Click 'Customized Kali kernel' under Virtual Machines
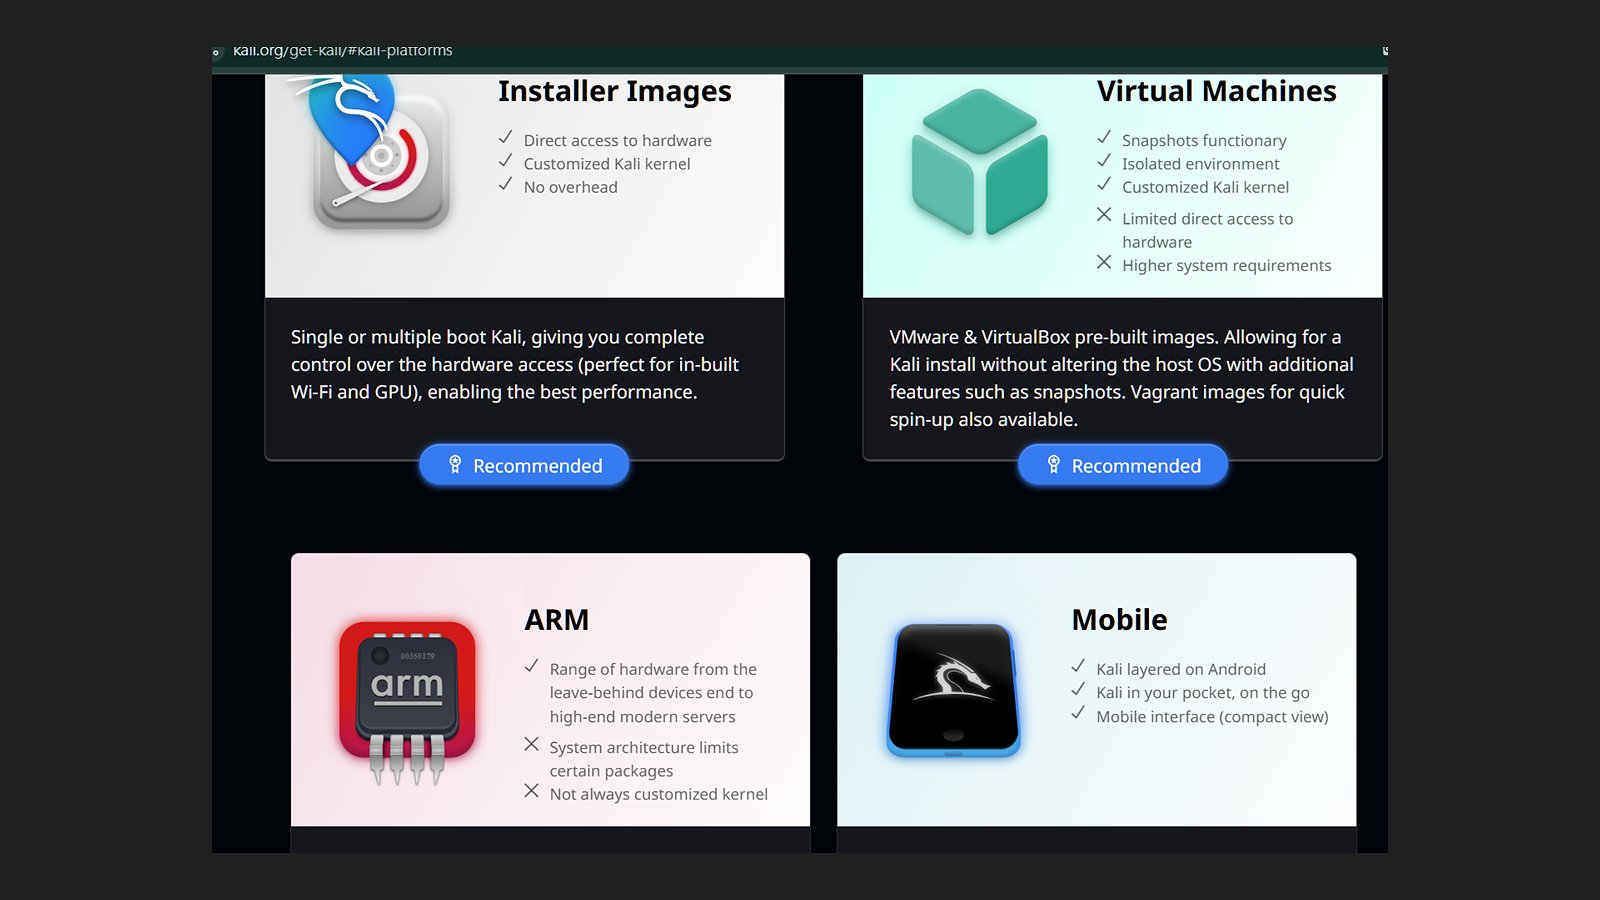 pyautogui.click(x=1205, y=187)
